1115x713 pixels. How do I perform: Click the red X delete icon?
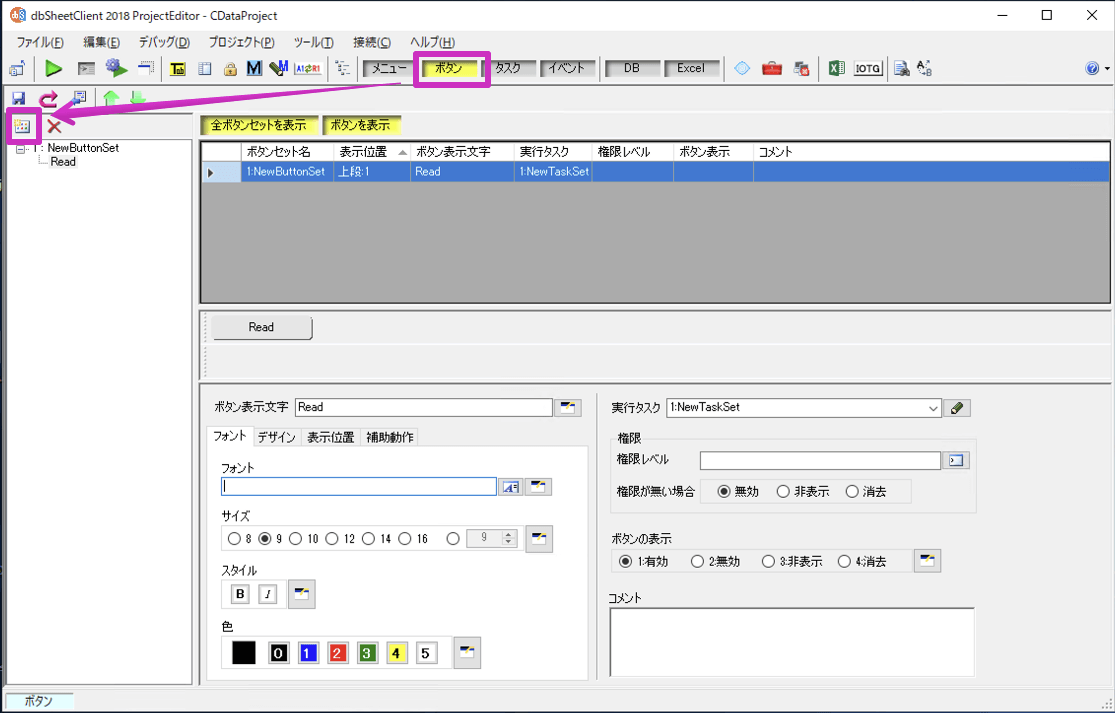tap(54, 126)
